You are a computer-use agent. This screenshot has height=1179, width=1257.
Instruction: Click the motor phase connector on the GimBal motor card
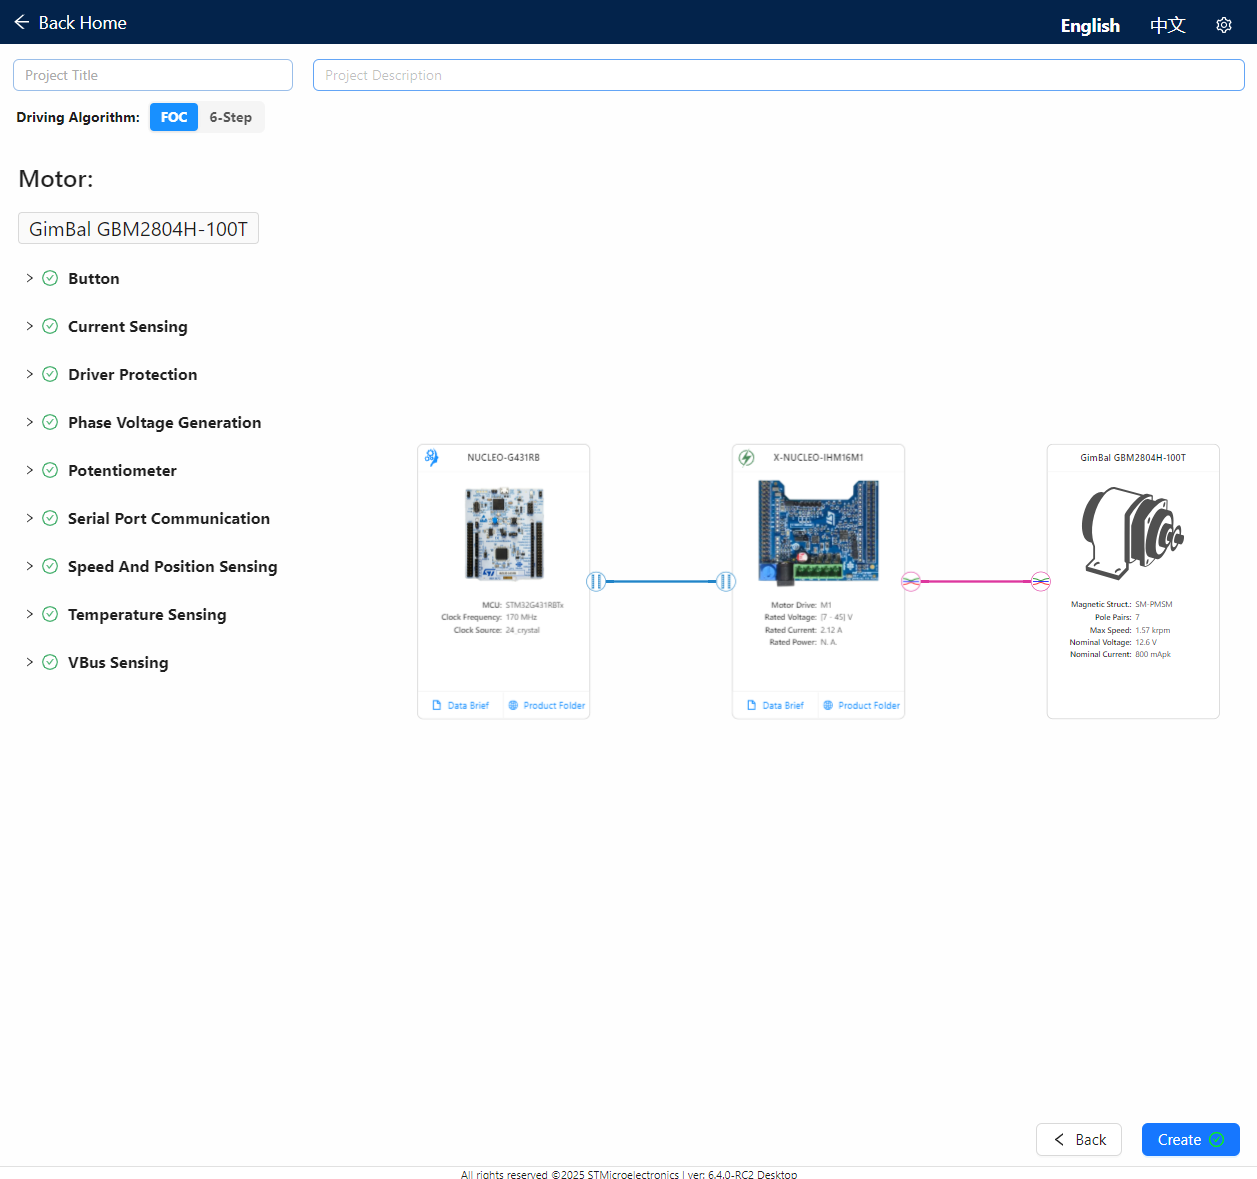click(x=1041, y=581)
